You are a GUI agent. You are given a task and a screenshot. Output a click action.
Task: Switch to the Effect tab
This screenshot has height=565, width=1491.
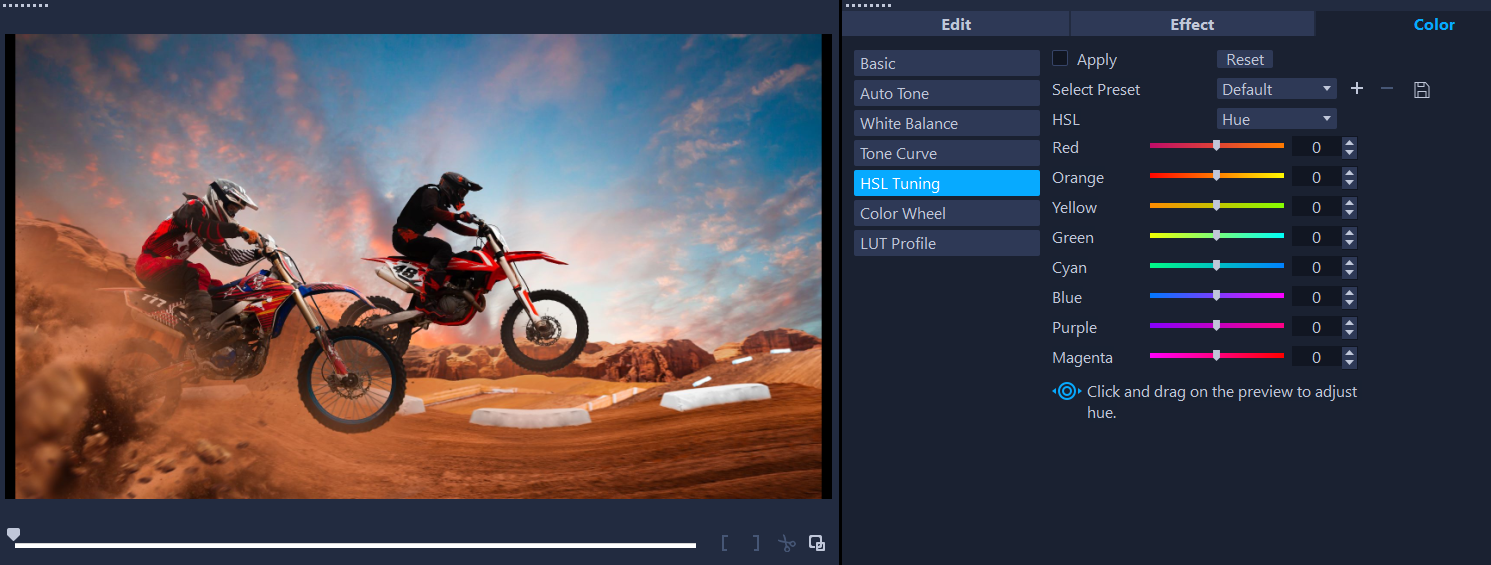click(x=1192, y=24)
